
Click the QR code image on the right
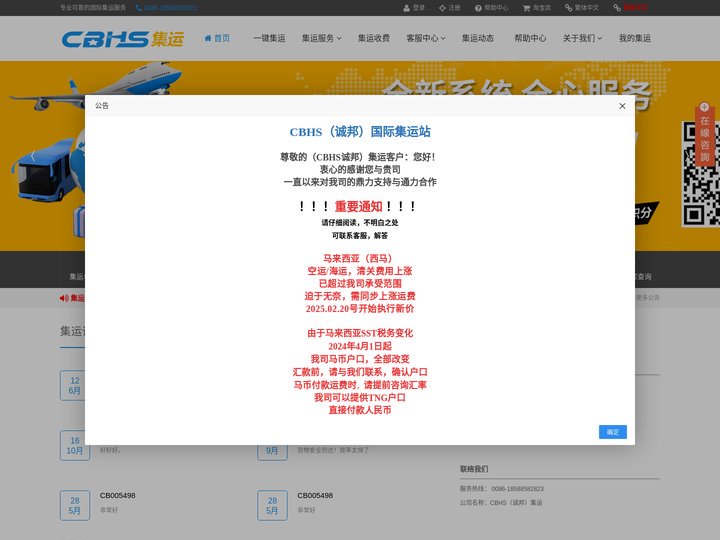[x=701, y=174]
